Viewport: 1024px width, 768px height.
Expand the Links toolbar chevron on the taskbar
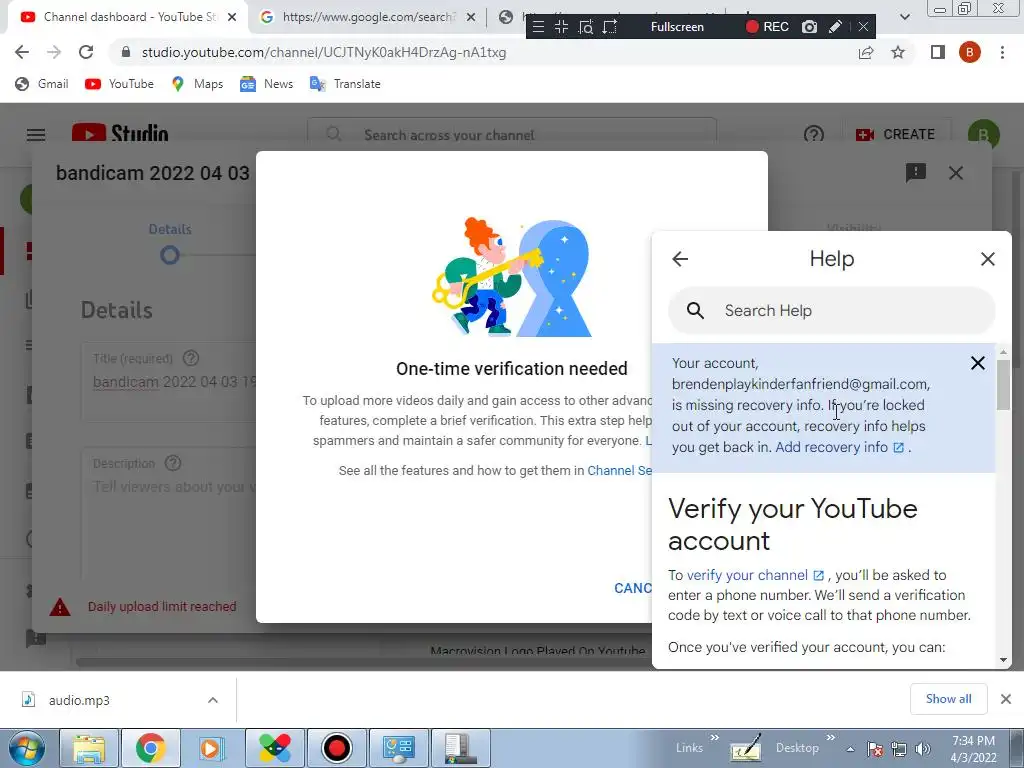[x=714, y=738]
